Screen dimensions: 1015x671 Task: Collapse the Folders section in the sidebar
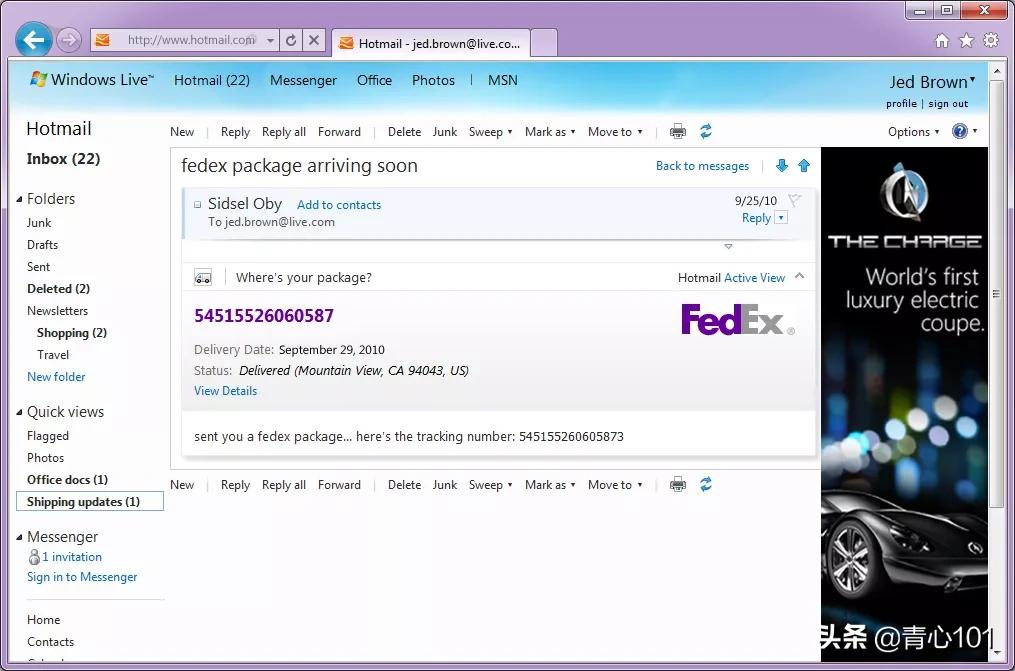pyautogui.click(x=19, y=199)
